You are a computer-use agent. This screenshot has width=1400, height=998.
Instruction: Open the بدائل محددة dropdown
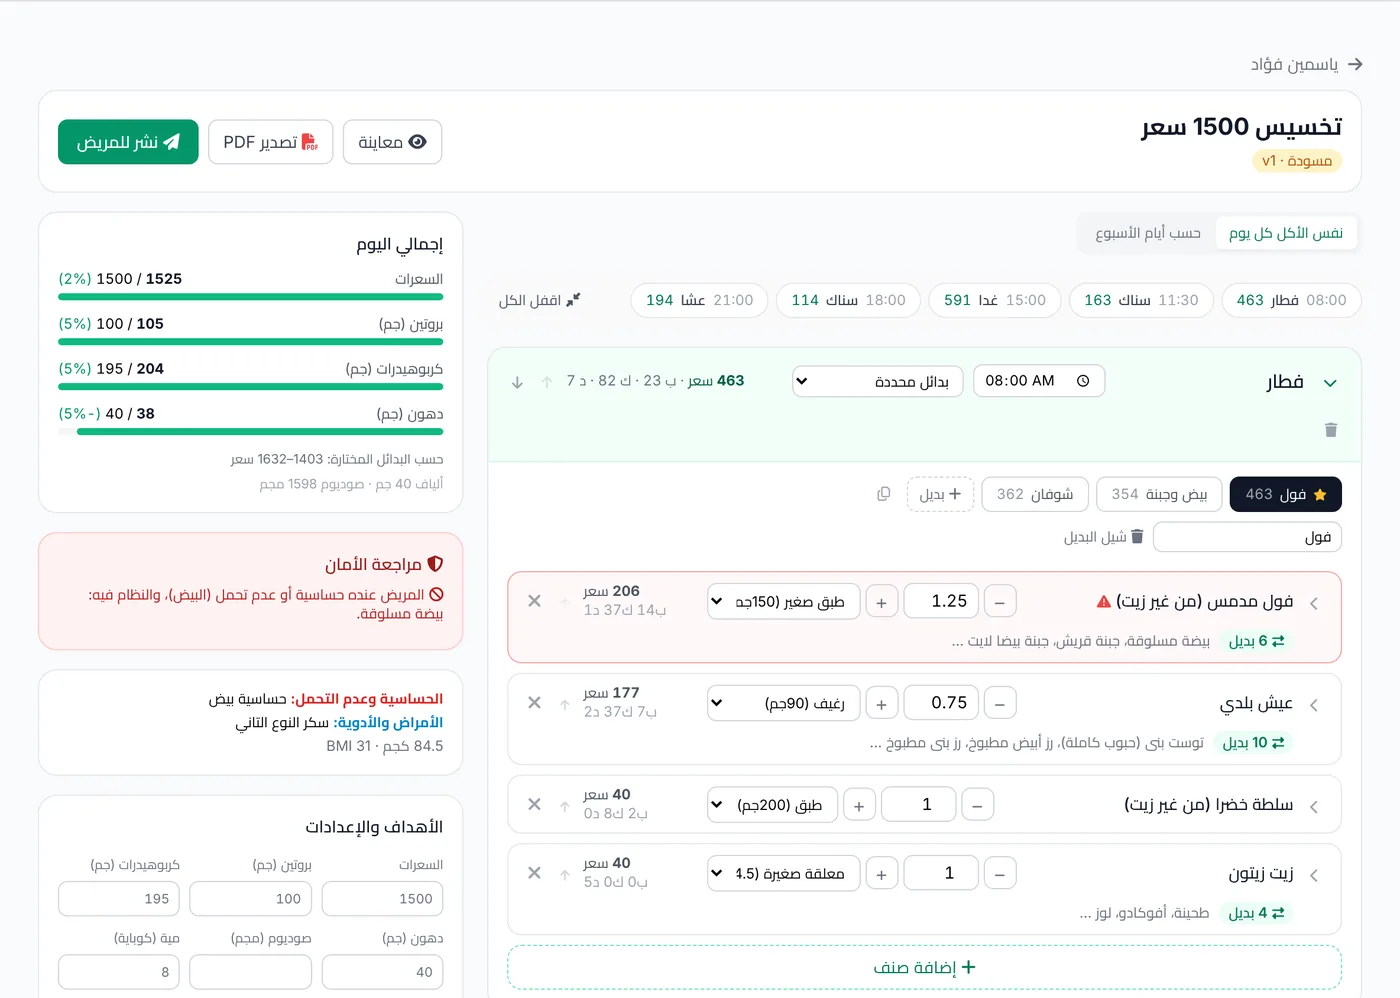click(877, 381)
